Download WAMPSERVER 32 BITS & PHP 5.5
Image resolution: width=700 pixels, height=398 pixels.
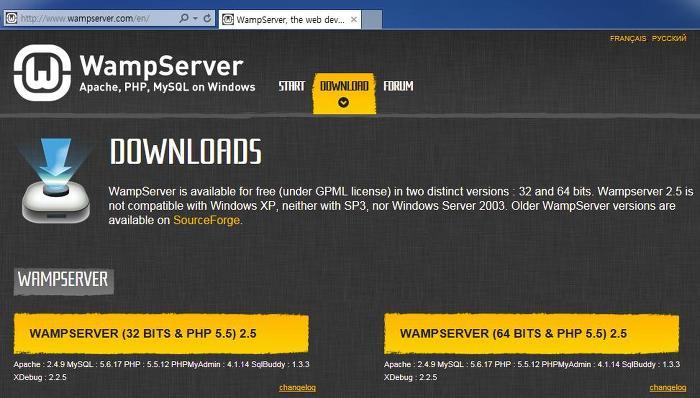coord(161,334)
